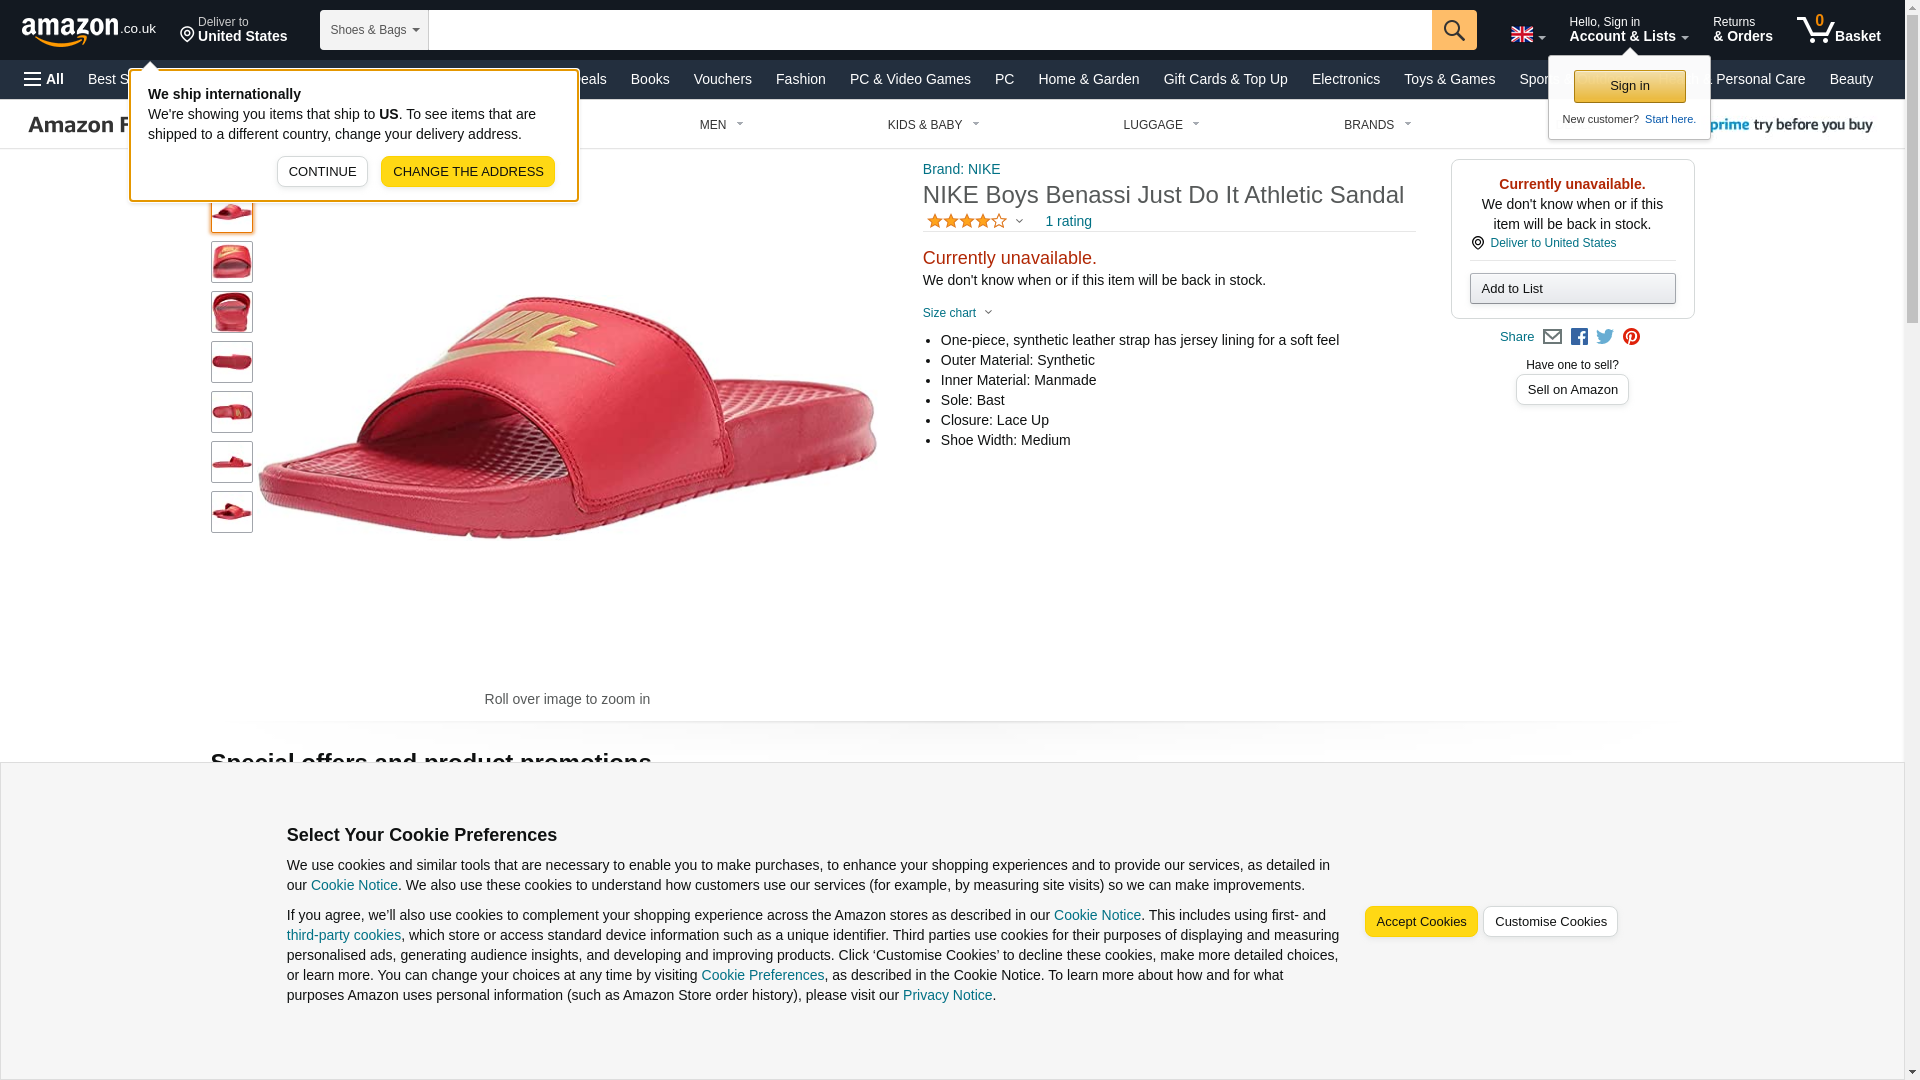Open the MEN fashion menu
The image size is (1920, 1080).
click(x=721, y=125)
